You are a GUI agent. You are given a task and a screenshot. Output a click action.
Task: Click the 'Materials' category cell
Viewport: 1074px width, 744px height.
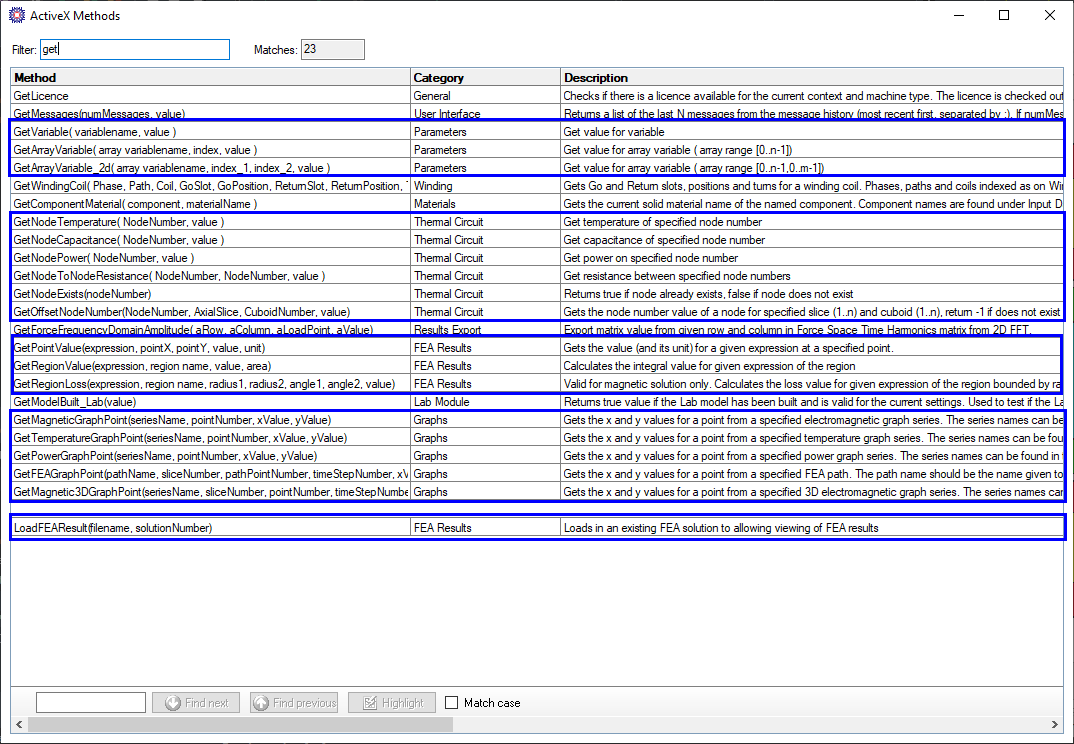click(486, 203)
